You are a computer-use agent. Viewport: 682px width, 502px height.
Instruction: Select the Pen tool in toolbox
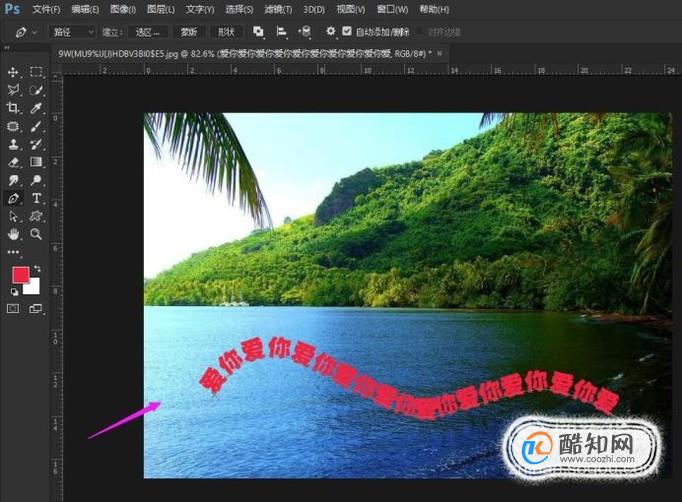pos(13,198)
